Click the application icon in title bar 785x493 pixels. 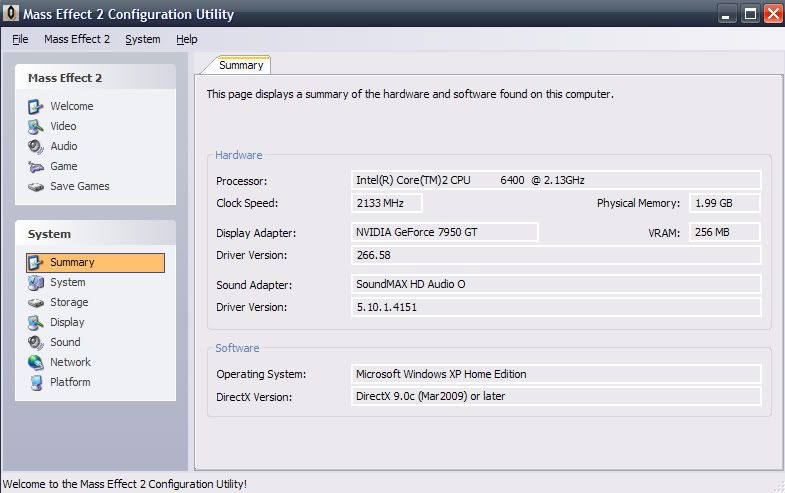11,14
